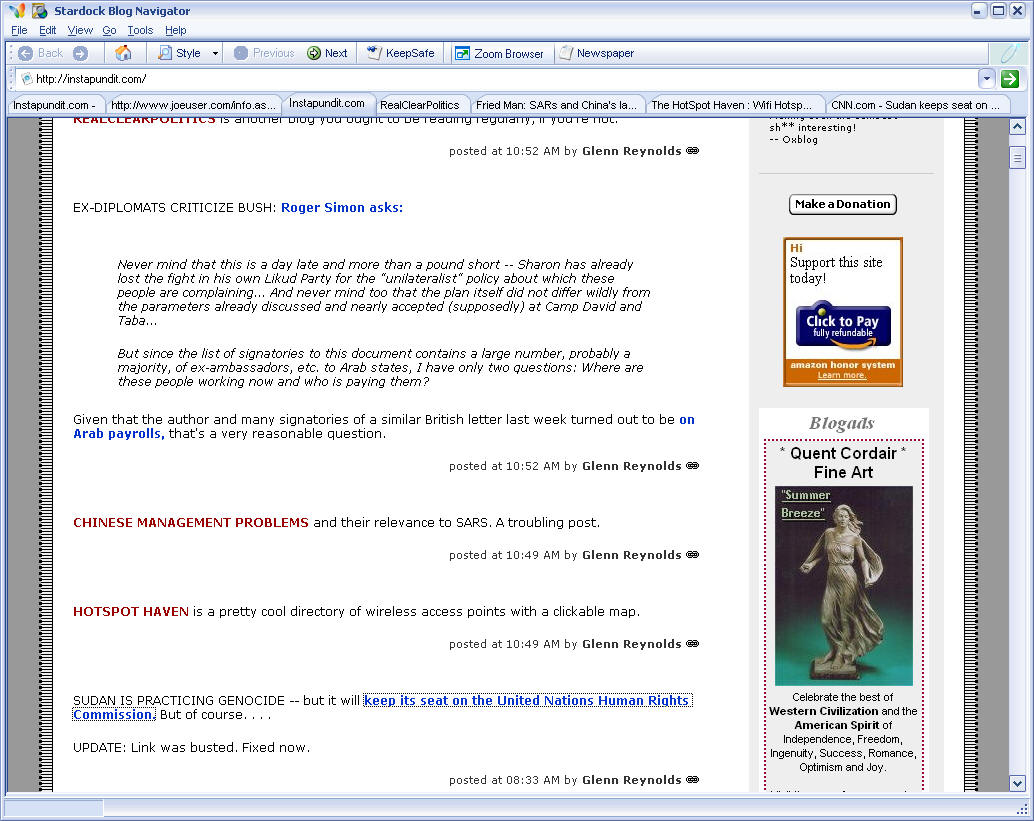Click the vertical scrollbar down arrow
Image resolution: width=1034 pixels, height=821 pixels.
(1018, 783)
